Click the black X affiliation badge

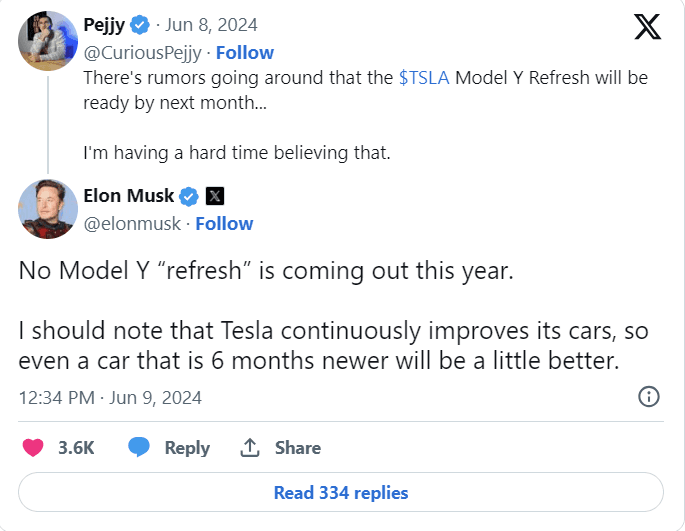tap(214, 196)
